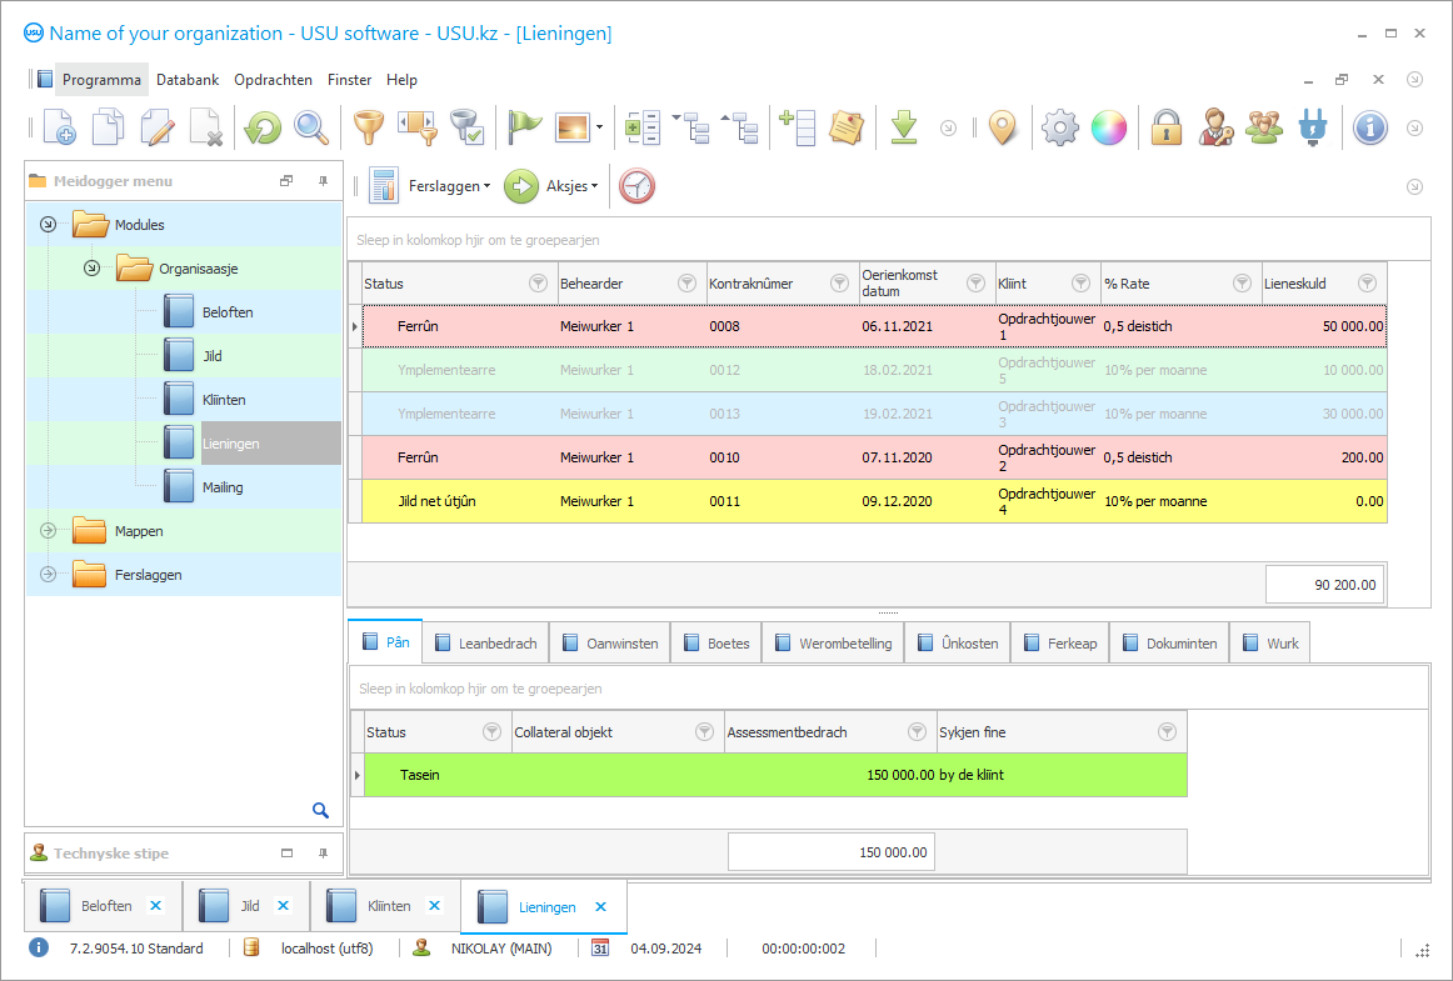This screenshot has height=981, width=1453.
Task: Open the blue information icon
Action: coord(1369,128)
